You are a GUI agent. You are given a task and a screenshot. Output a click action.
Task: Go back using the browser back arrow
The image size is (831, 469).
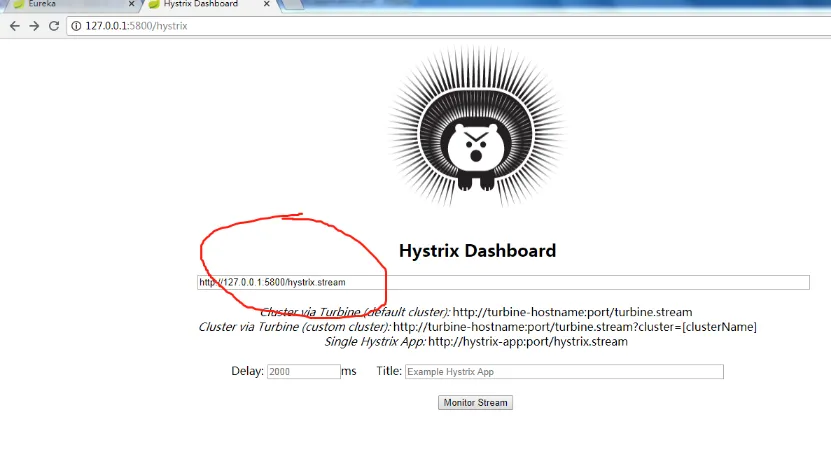[14, 26]
